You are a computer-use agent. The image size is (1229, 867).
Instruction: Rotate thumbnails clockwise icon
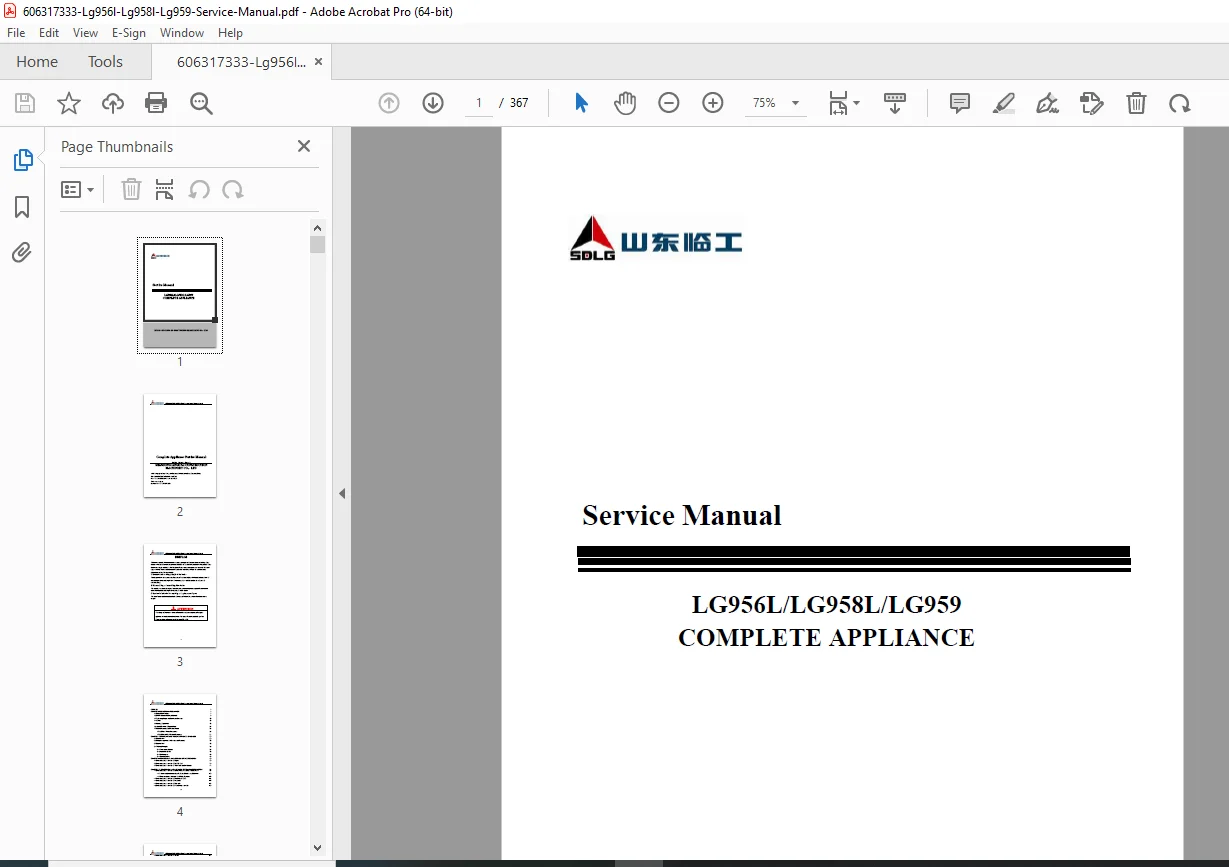(x=233, y=190)
